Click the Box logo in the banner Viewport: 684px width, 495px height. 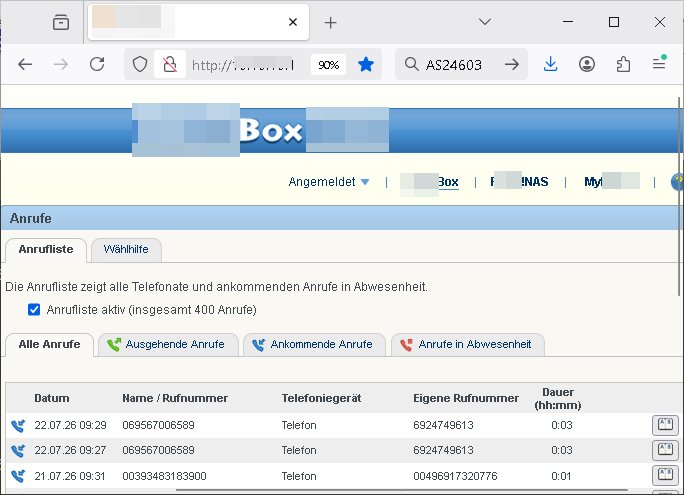(x=270, y=130)
